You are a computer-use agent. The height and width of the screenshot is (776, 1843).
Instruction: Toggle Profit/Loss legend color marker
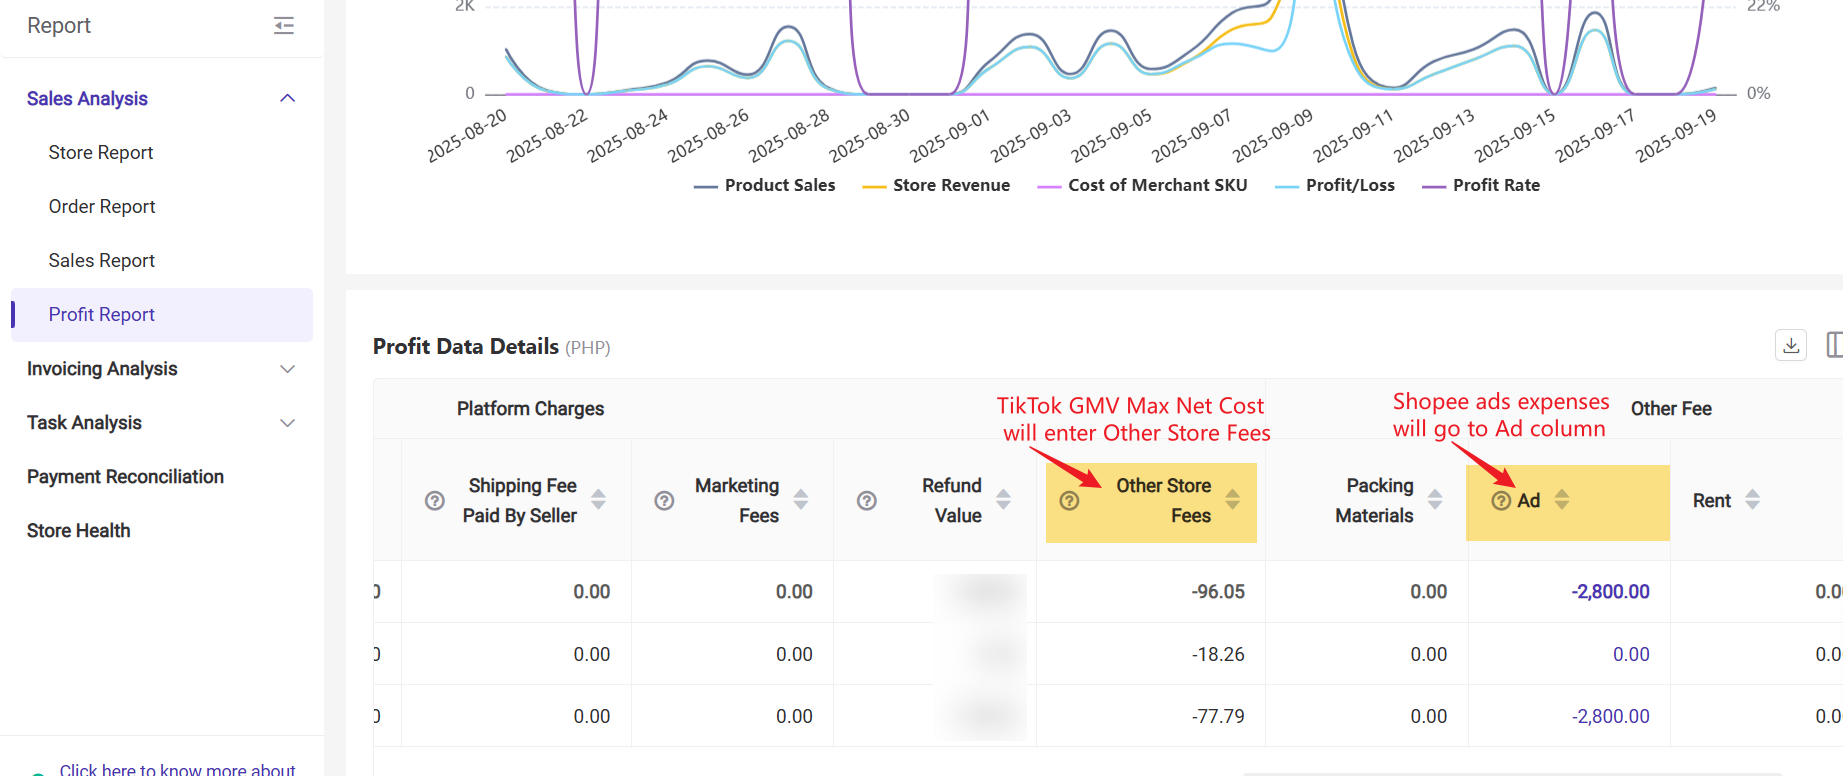click(x=1287, y=186)
